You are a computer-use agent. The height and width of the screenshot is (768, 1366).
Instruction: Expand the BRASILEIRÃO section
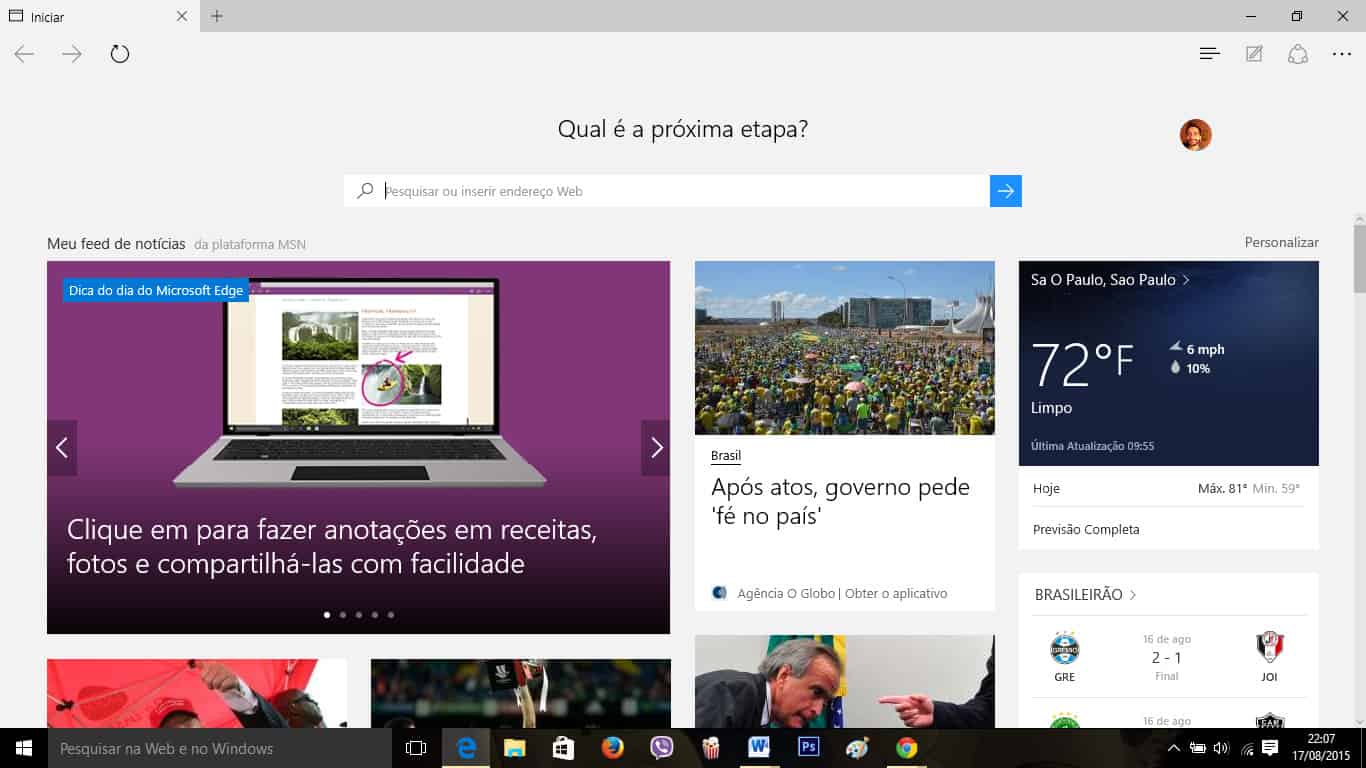tap(1086, 594)
